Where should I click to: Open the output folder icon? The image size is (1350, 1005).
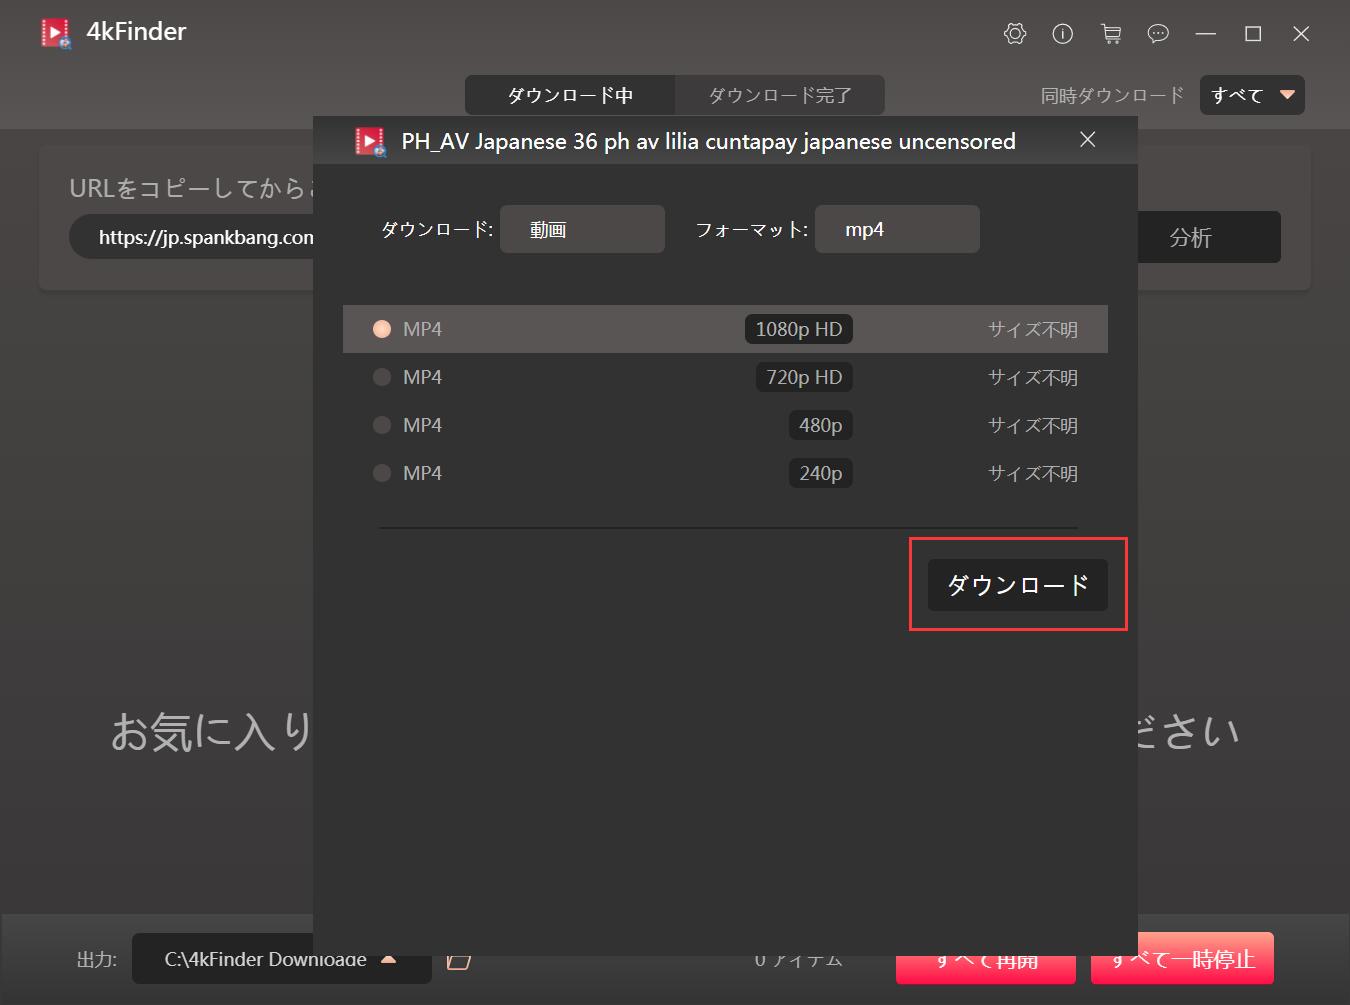[x=458, y=960]
